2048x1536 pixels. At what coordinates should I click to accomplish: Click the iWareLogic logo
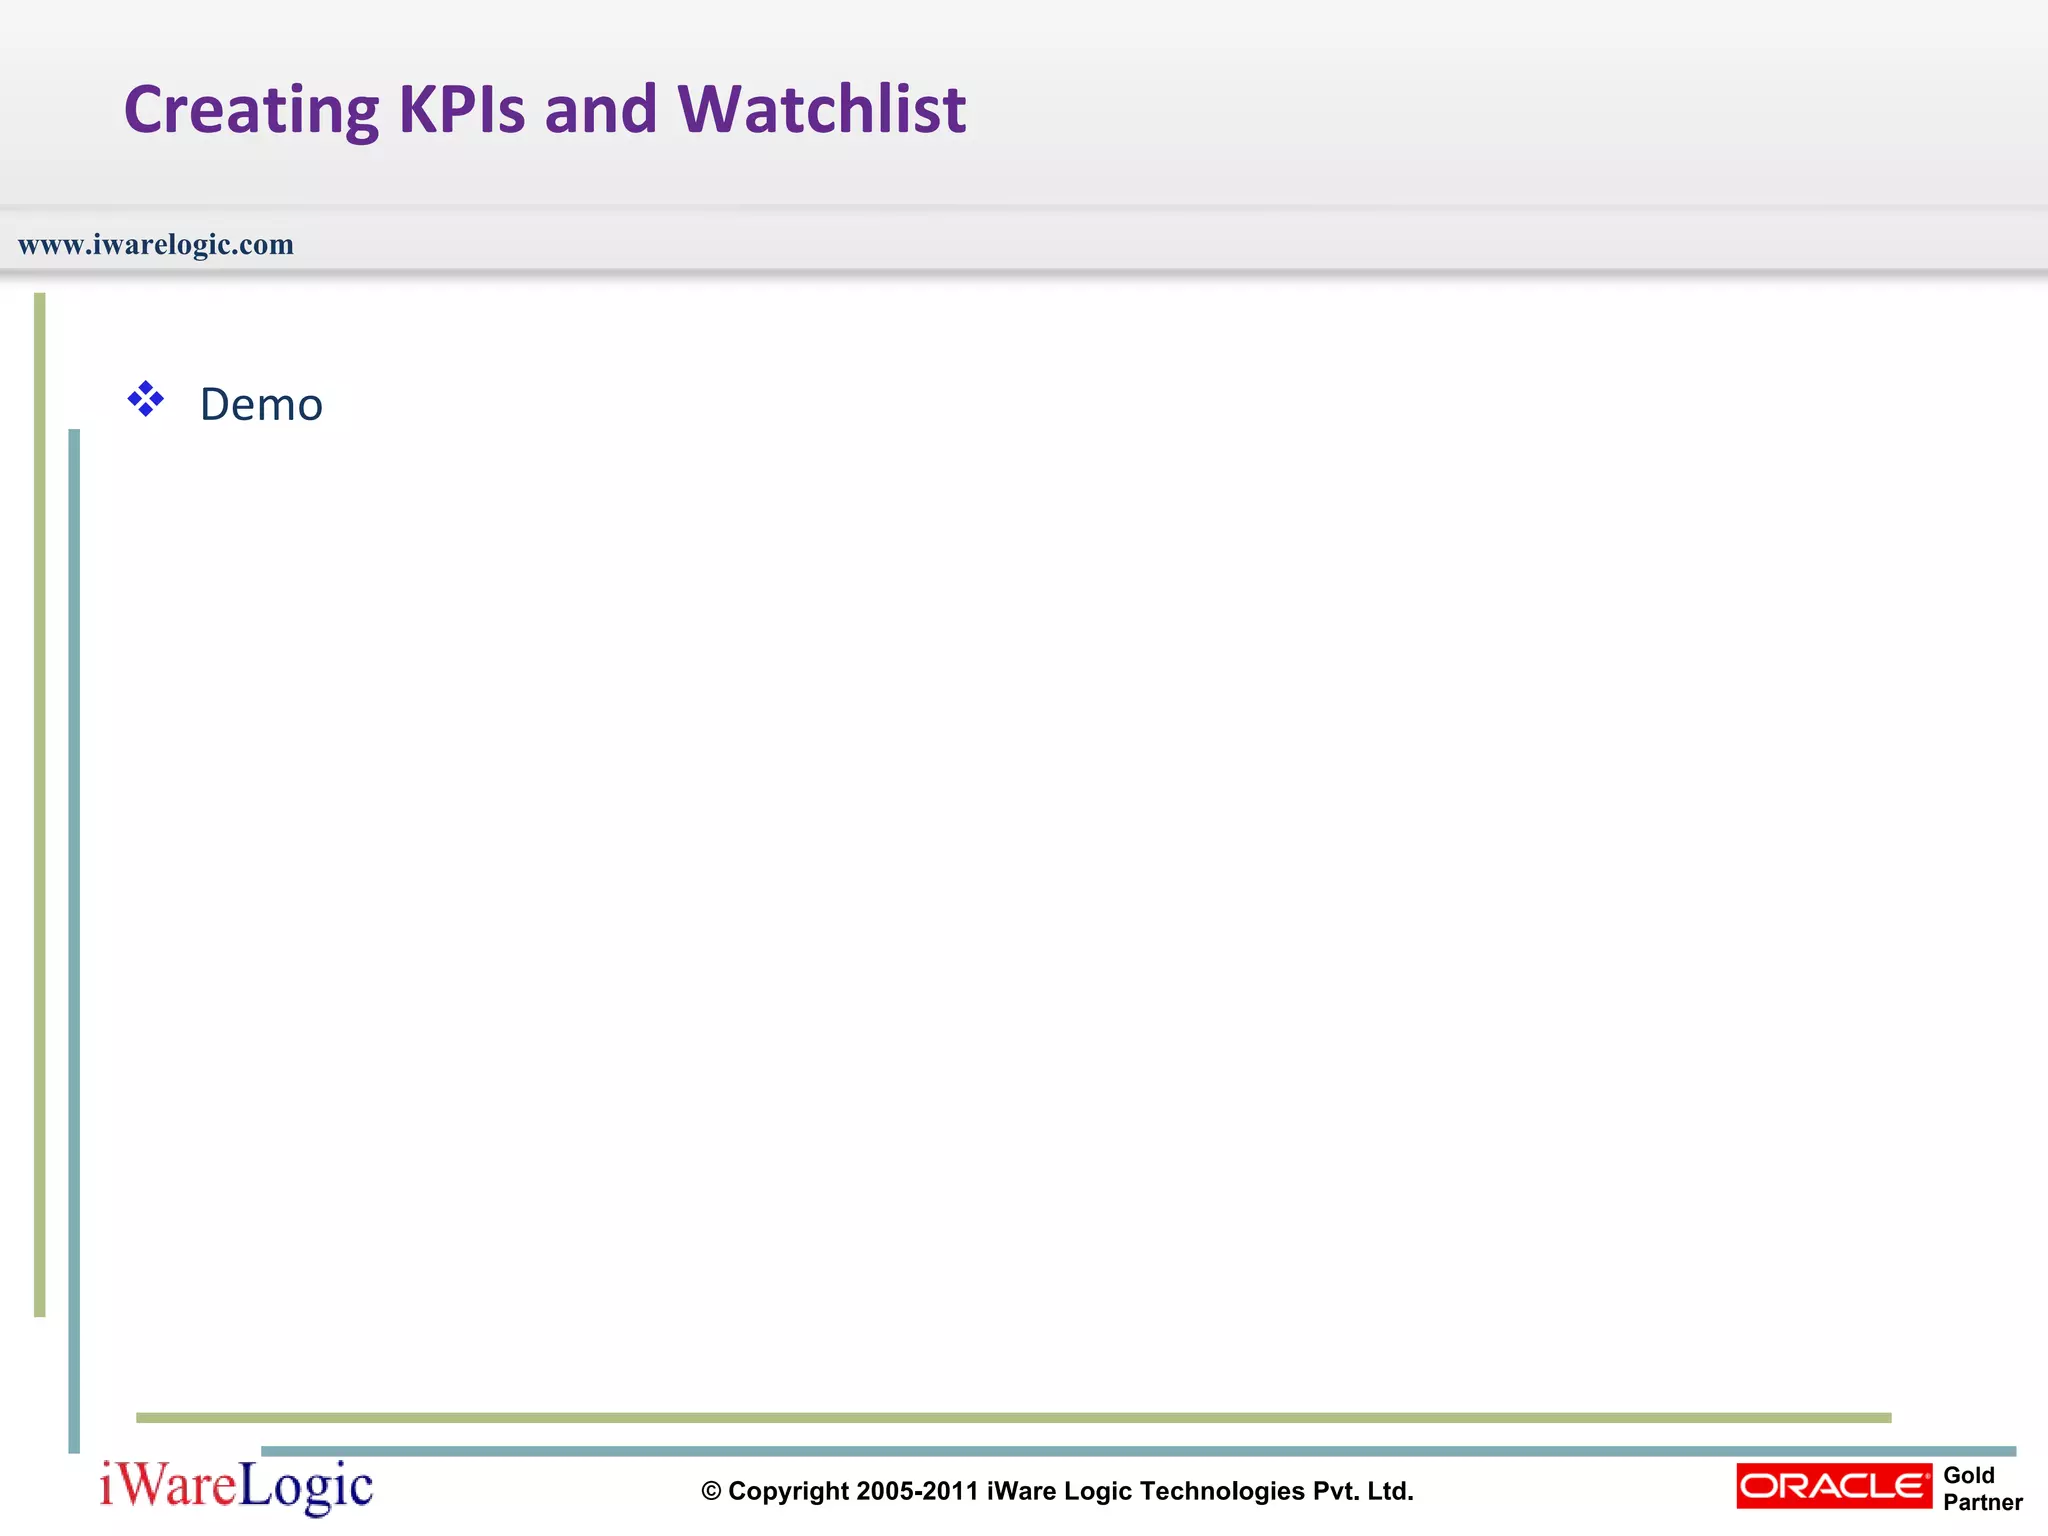point(236,1486)
